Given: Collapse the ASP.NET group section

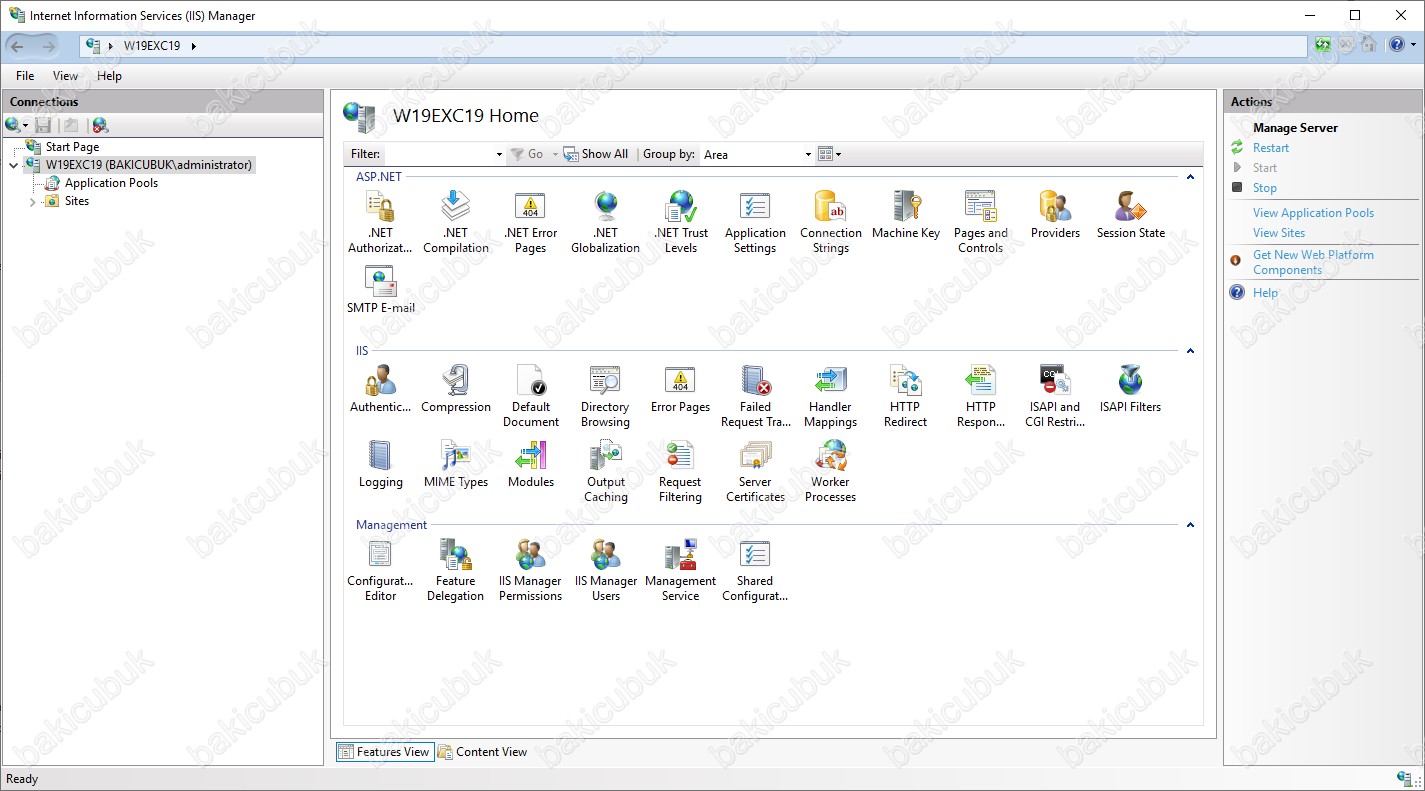Looking at the screenshot, I should (1190, 177).
